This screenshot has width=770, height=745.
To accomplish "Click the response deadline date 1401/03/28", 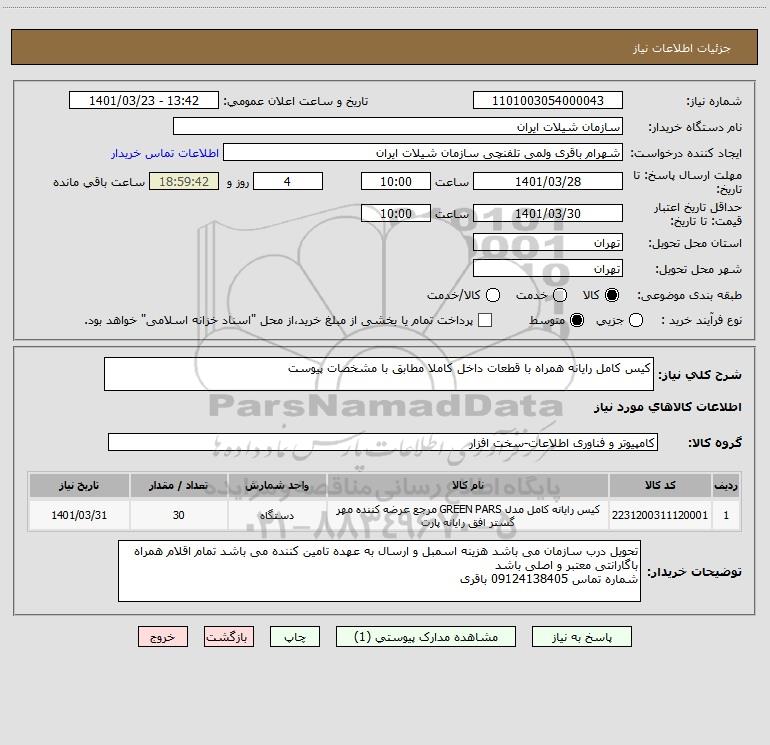I will point(548,182).
